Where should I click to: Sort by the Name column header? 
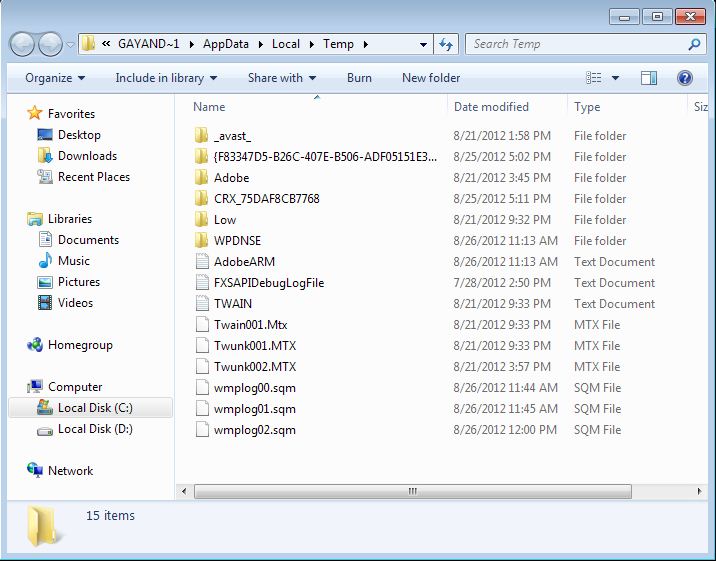(x=209, y=107)
